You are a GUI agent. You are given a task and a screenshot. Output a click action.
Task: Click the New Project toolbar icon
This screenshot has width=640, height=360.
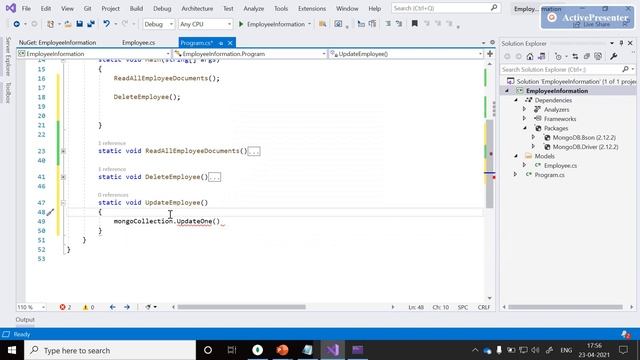pyautogui.click(x=50, y=24)
